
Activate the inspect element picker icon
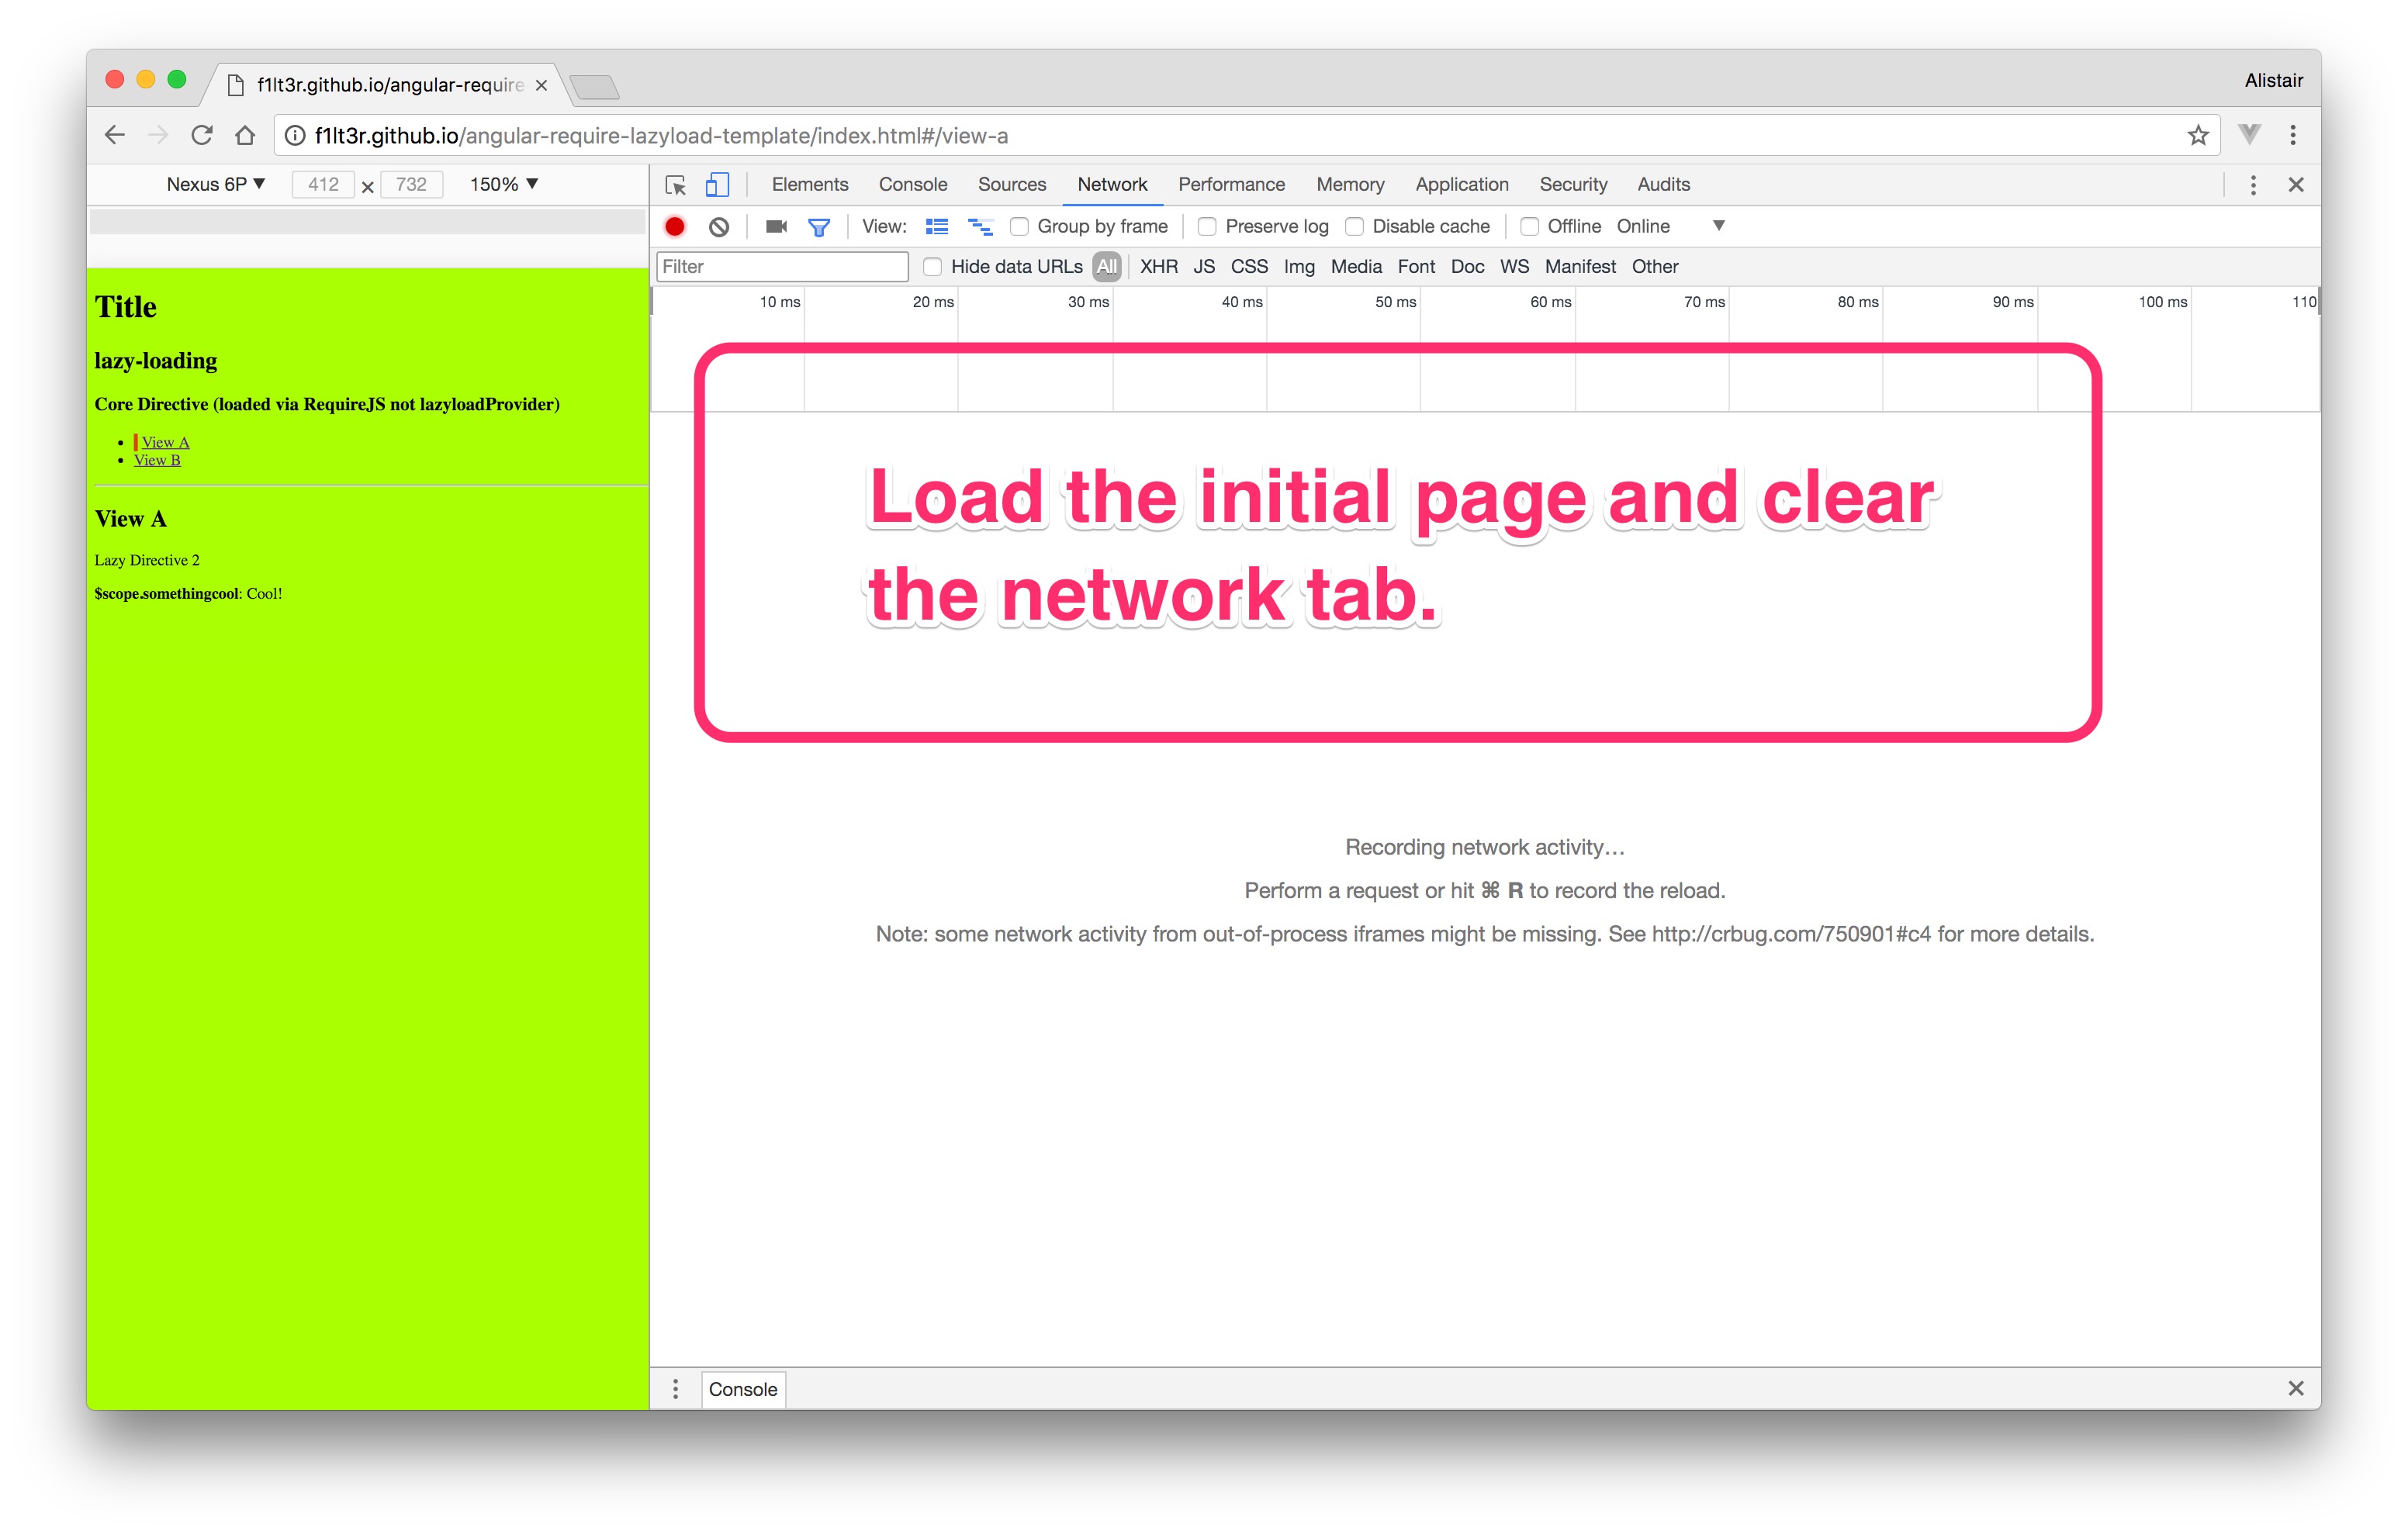(x=675, y=185)
